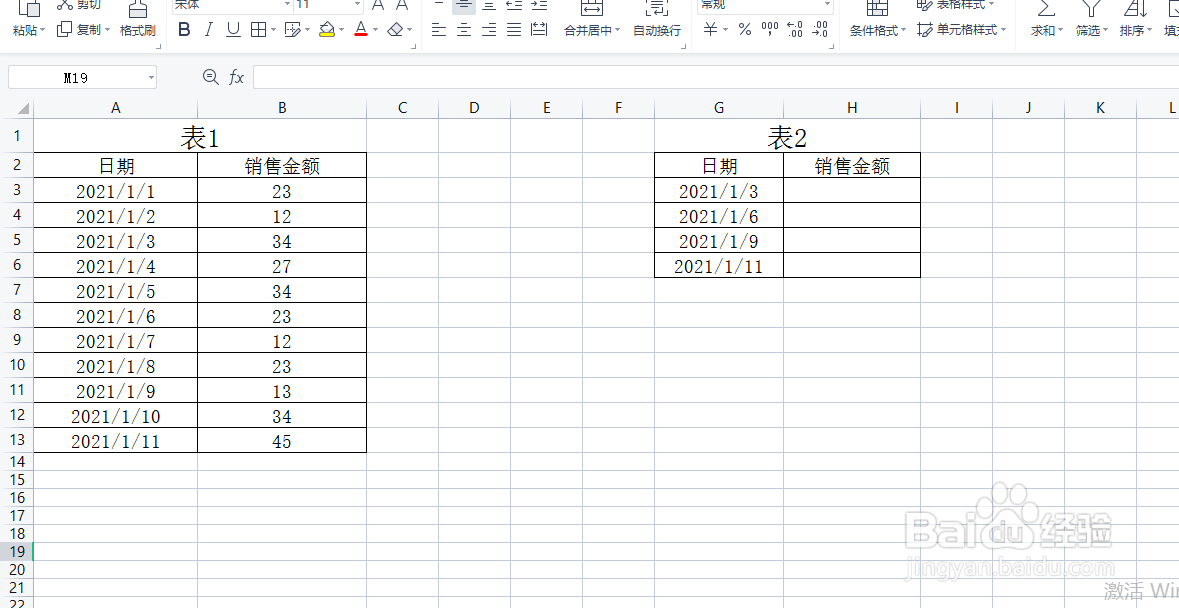This screenshot has width=1179, height=608.
Task: Click the 日期 header in column G
Action: pos(719,166)
